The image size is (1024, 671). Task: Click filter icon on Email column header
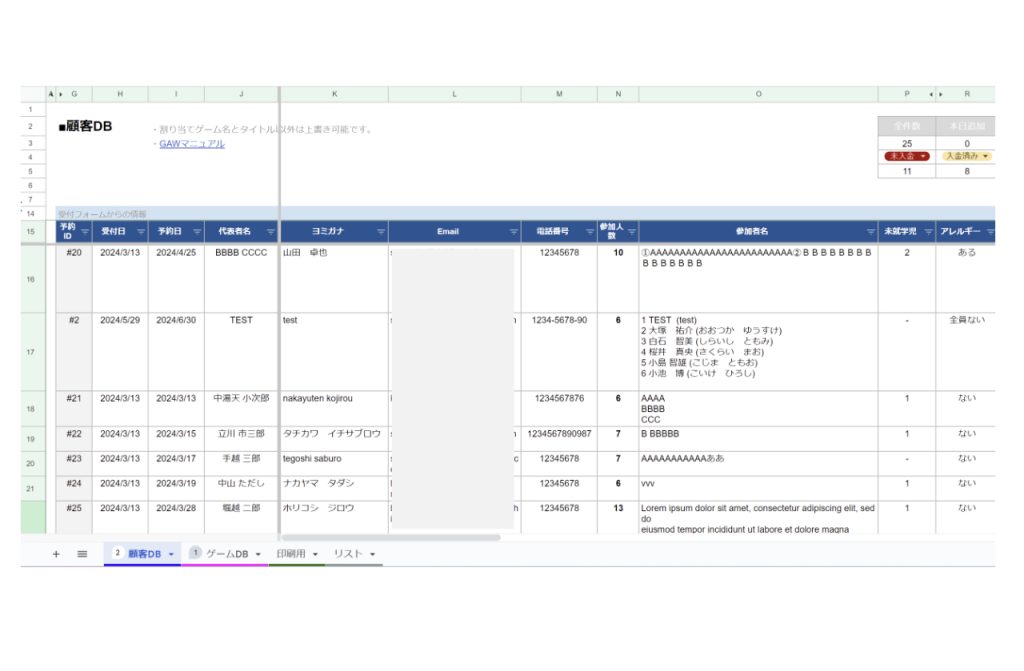tap(514, 232)
